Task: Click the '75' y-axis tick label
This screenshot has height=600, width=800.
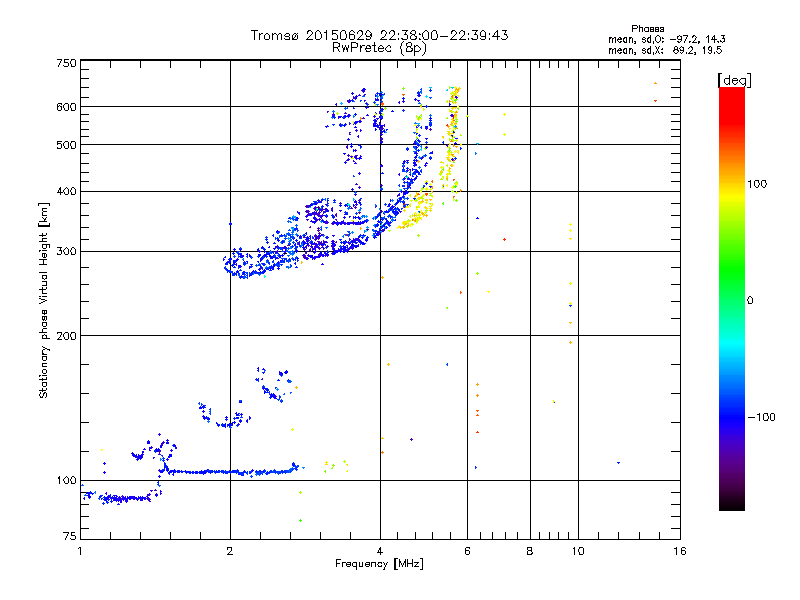Action: click(70, 536)
